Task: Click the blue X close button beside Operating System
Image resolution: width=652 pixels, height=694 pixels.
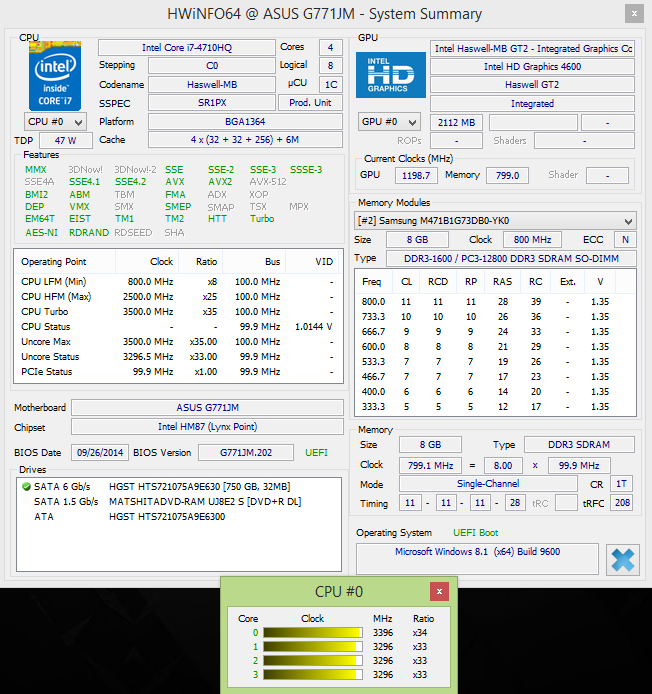Action: click(623, 560)
